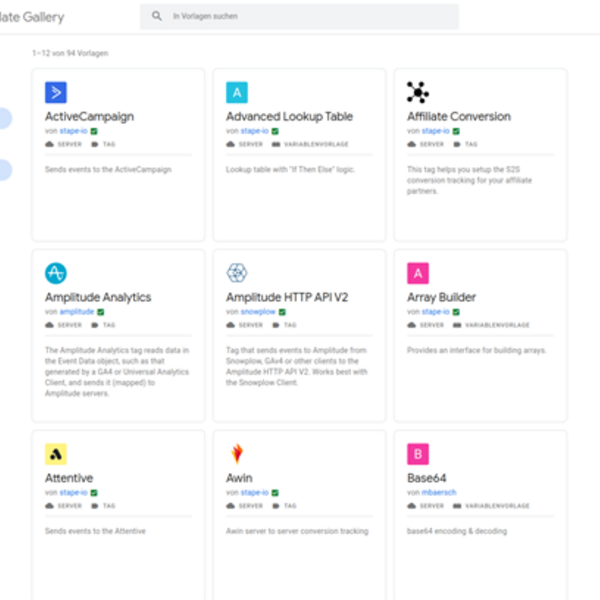Open the mbaersch author link under Base64

tap(438, 492)
